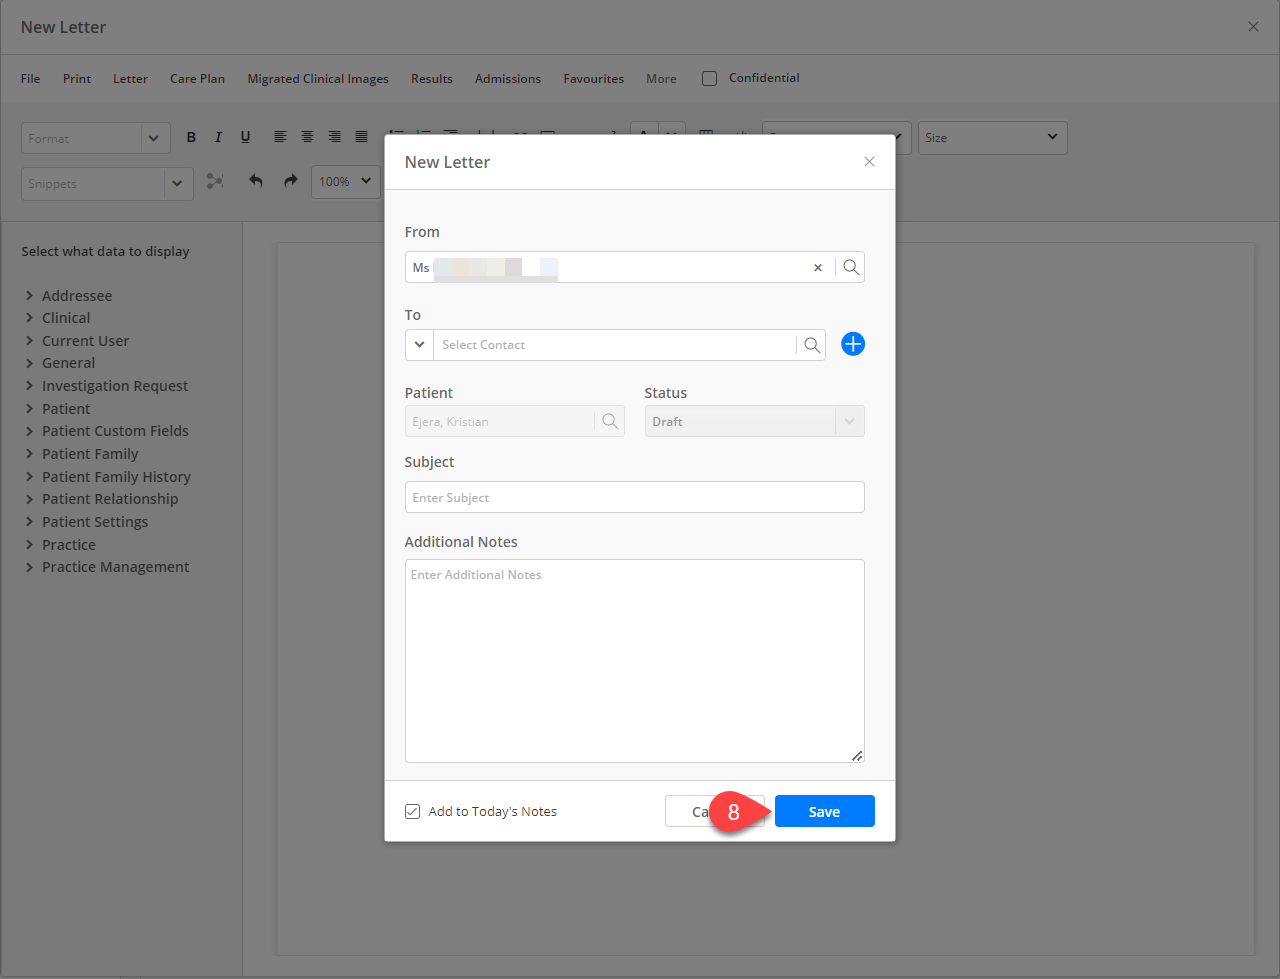Open the More menu
The image size is (1280, 979).
pos(661,79)
